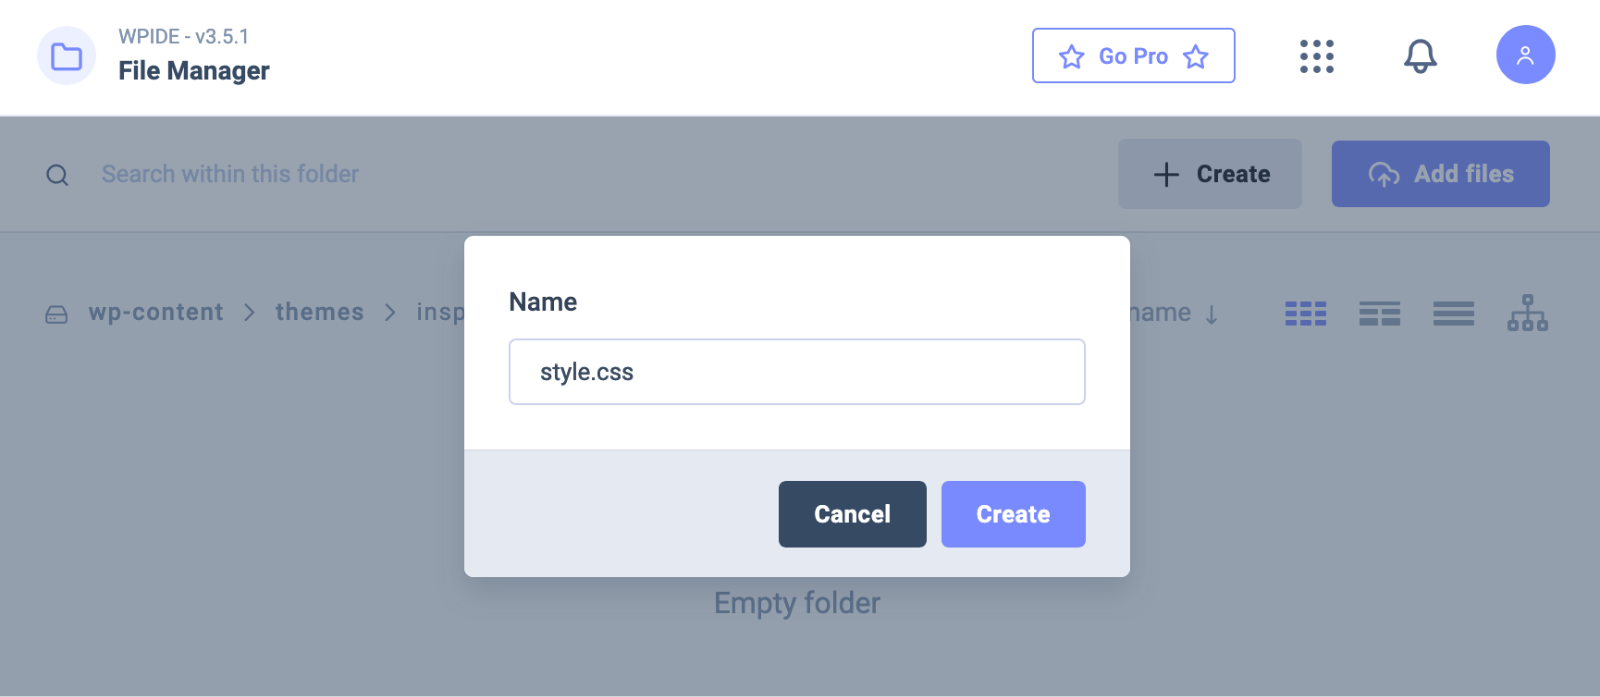
Task: Toggle the name sort order arrow
Action: (1211, 314)
